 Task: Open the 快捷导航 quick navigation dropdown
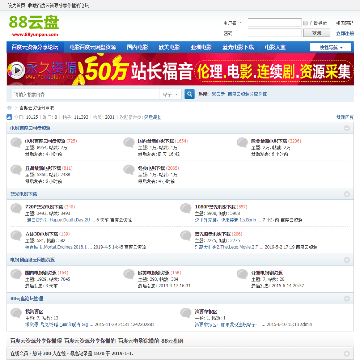coord(330,47)
